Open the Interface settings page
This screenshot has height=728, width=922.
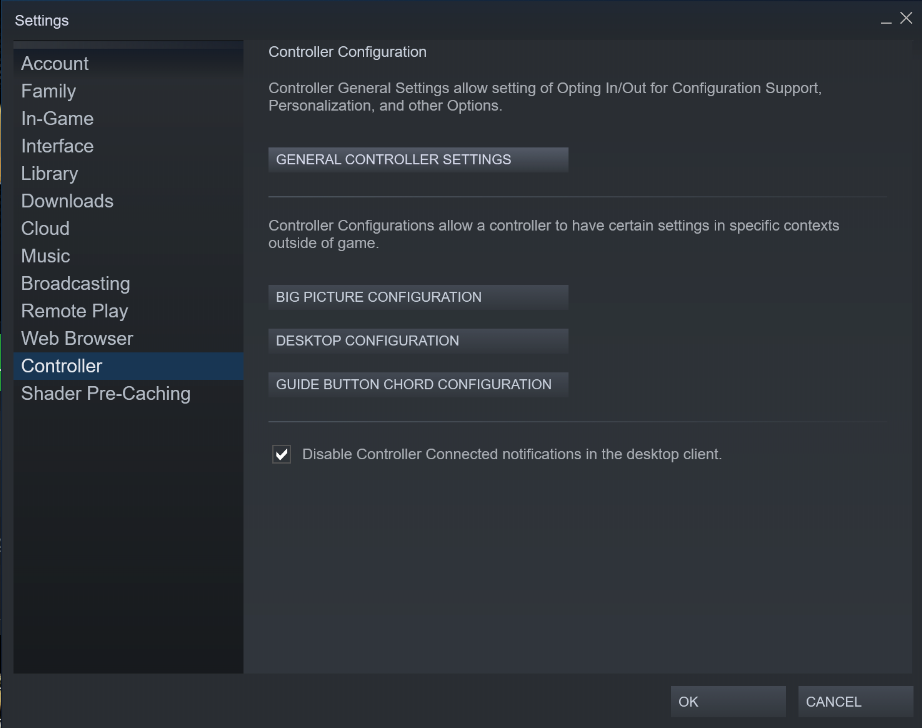(x=57, y=146)
